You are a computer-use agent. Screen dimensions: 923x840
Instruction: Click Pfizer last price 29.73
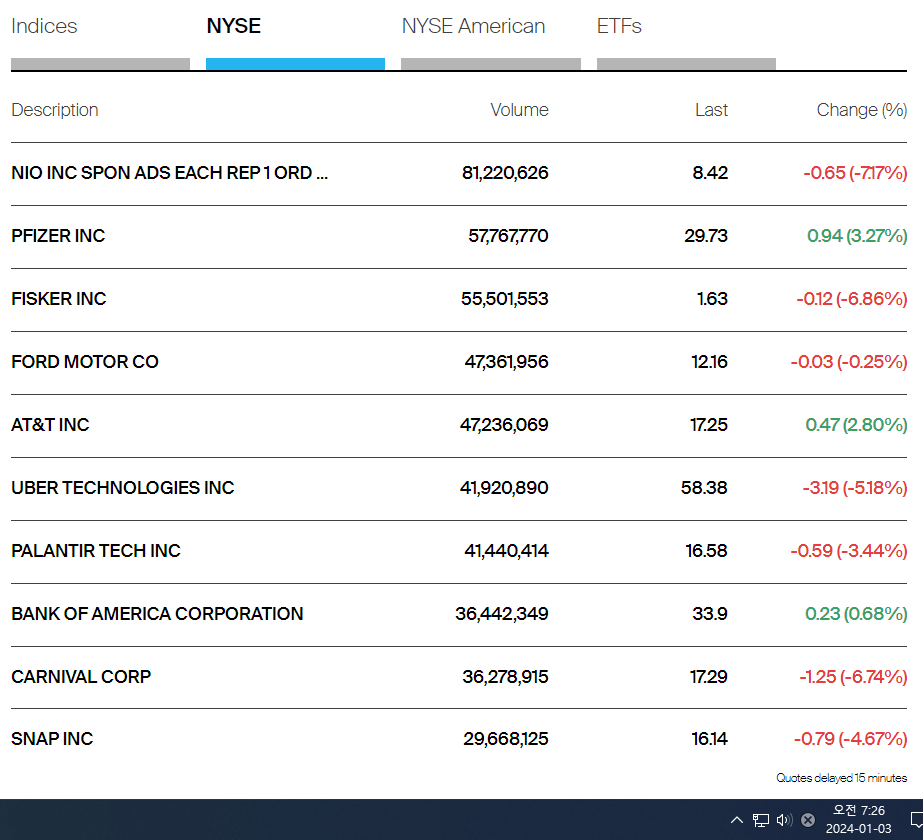(706, 236)
